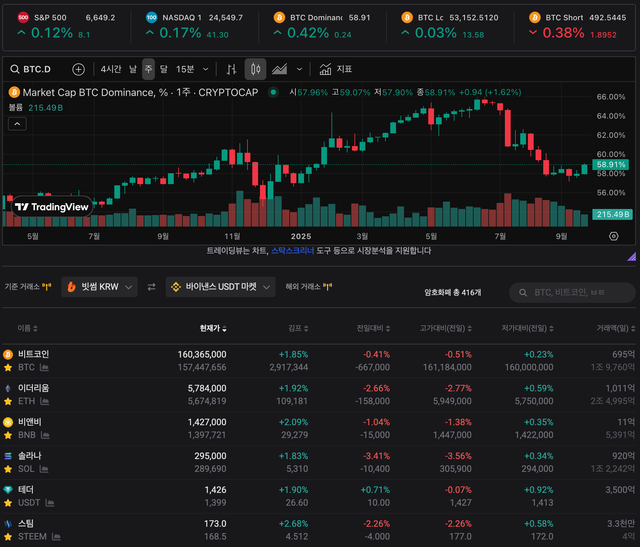Viewport: 640px width, 547px height.
Task: Switch chart to 주 weekly interval
Action: [x=149, y=69]
